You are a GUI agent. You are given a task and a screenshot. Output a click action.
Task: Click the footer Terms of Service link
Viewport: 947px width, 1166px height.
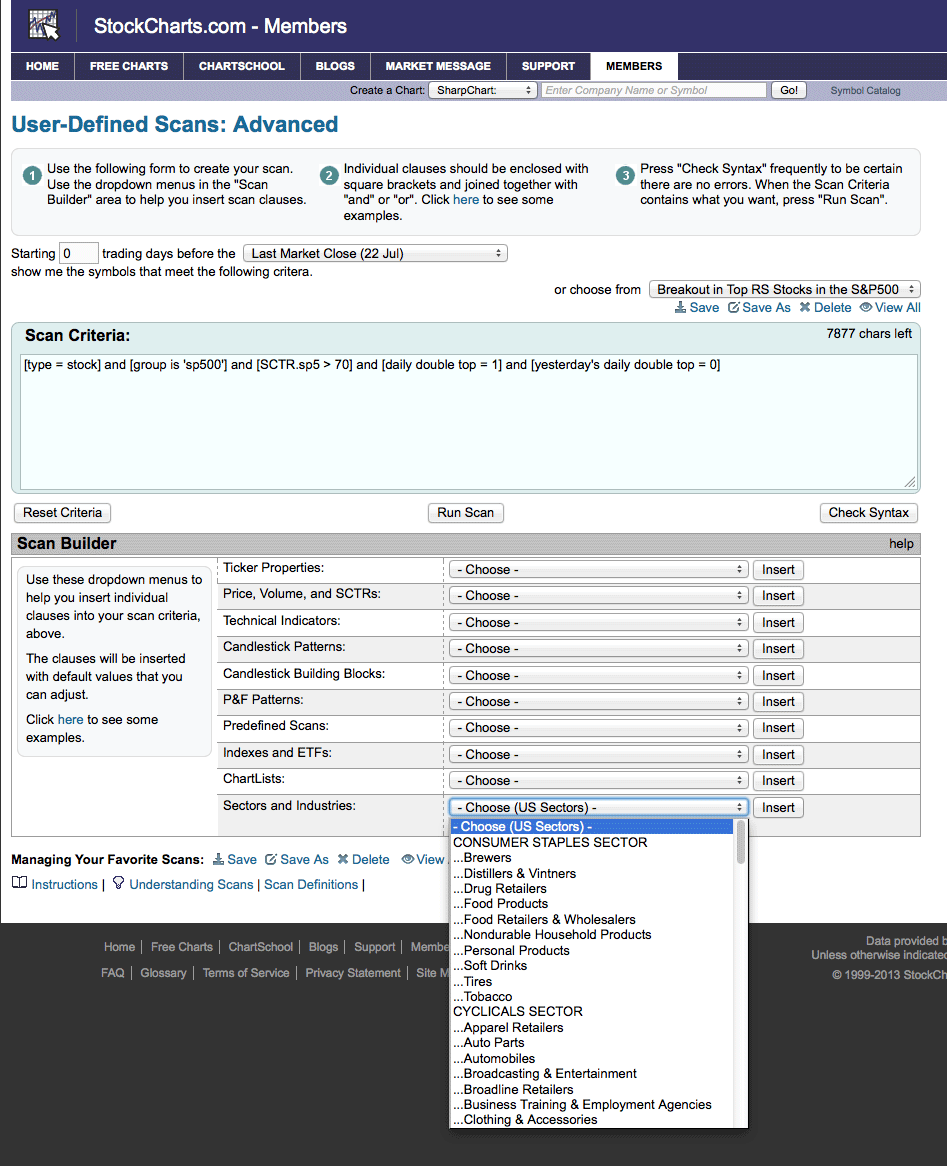(x=245, y=973)
